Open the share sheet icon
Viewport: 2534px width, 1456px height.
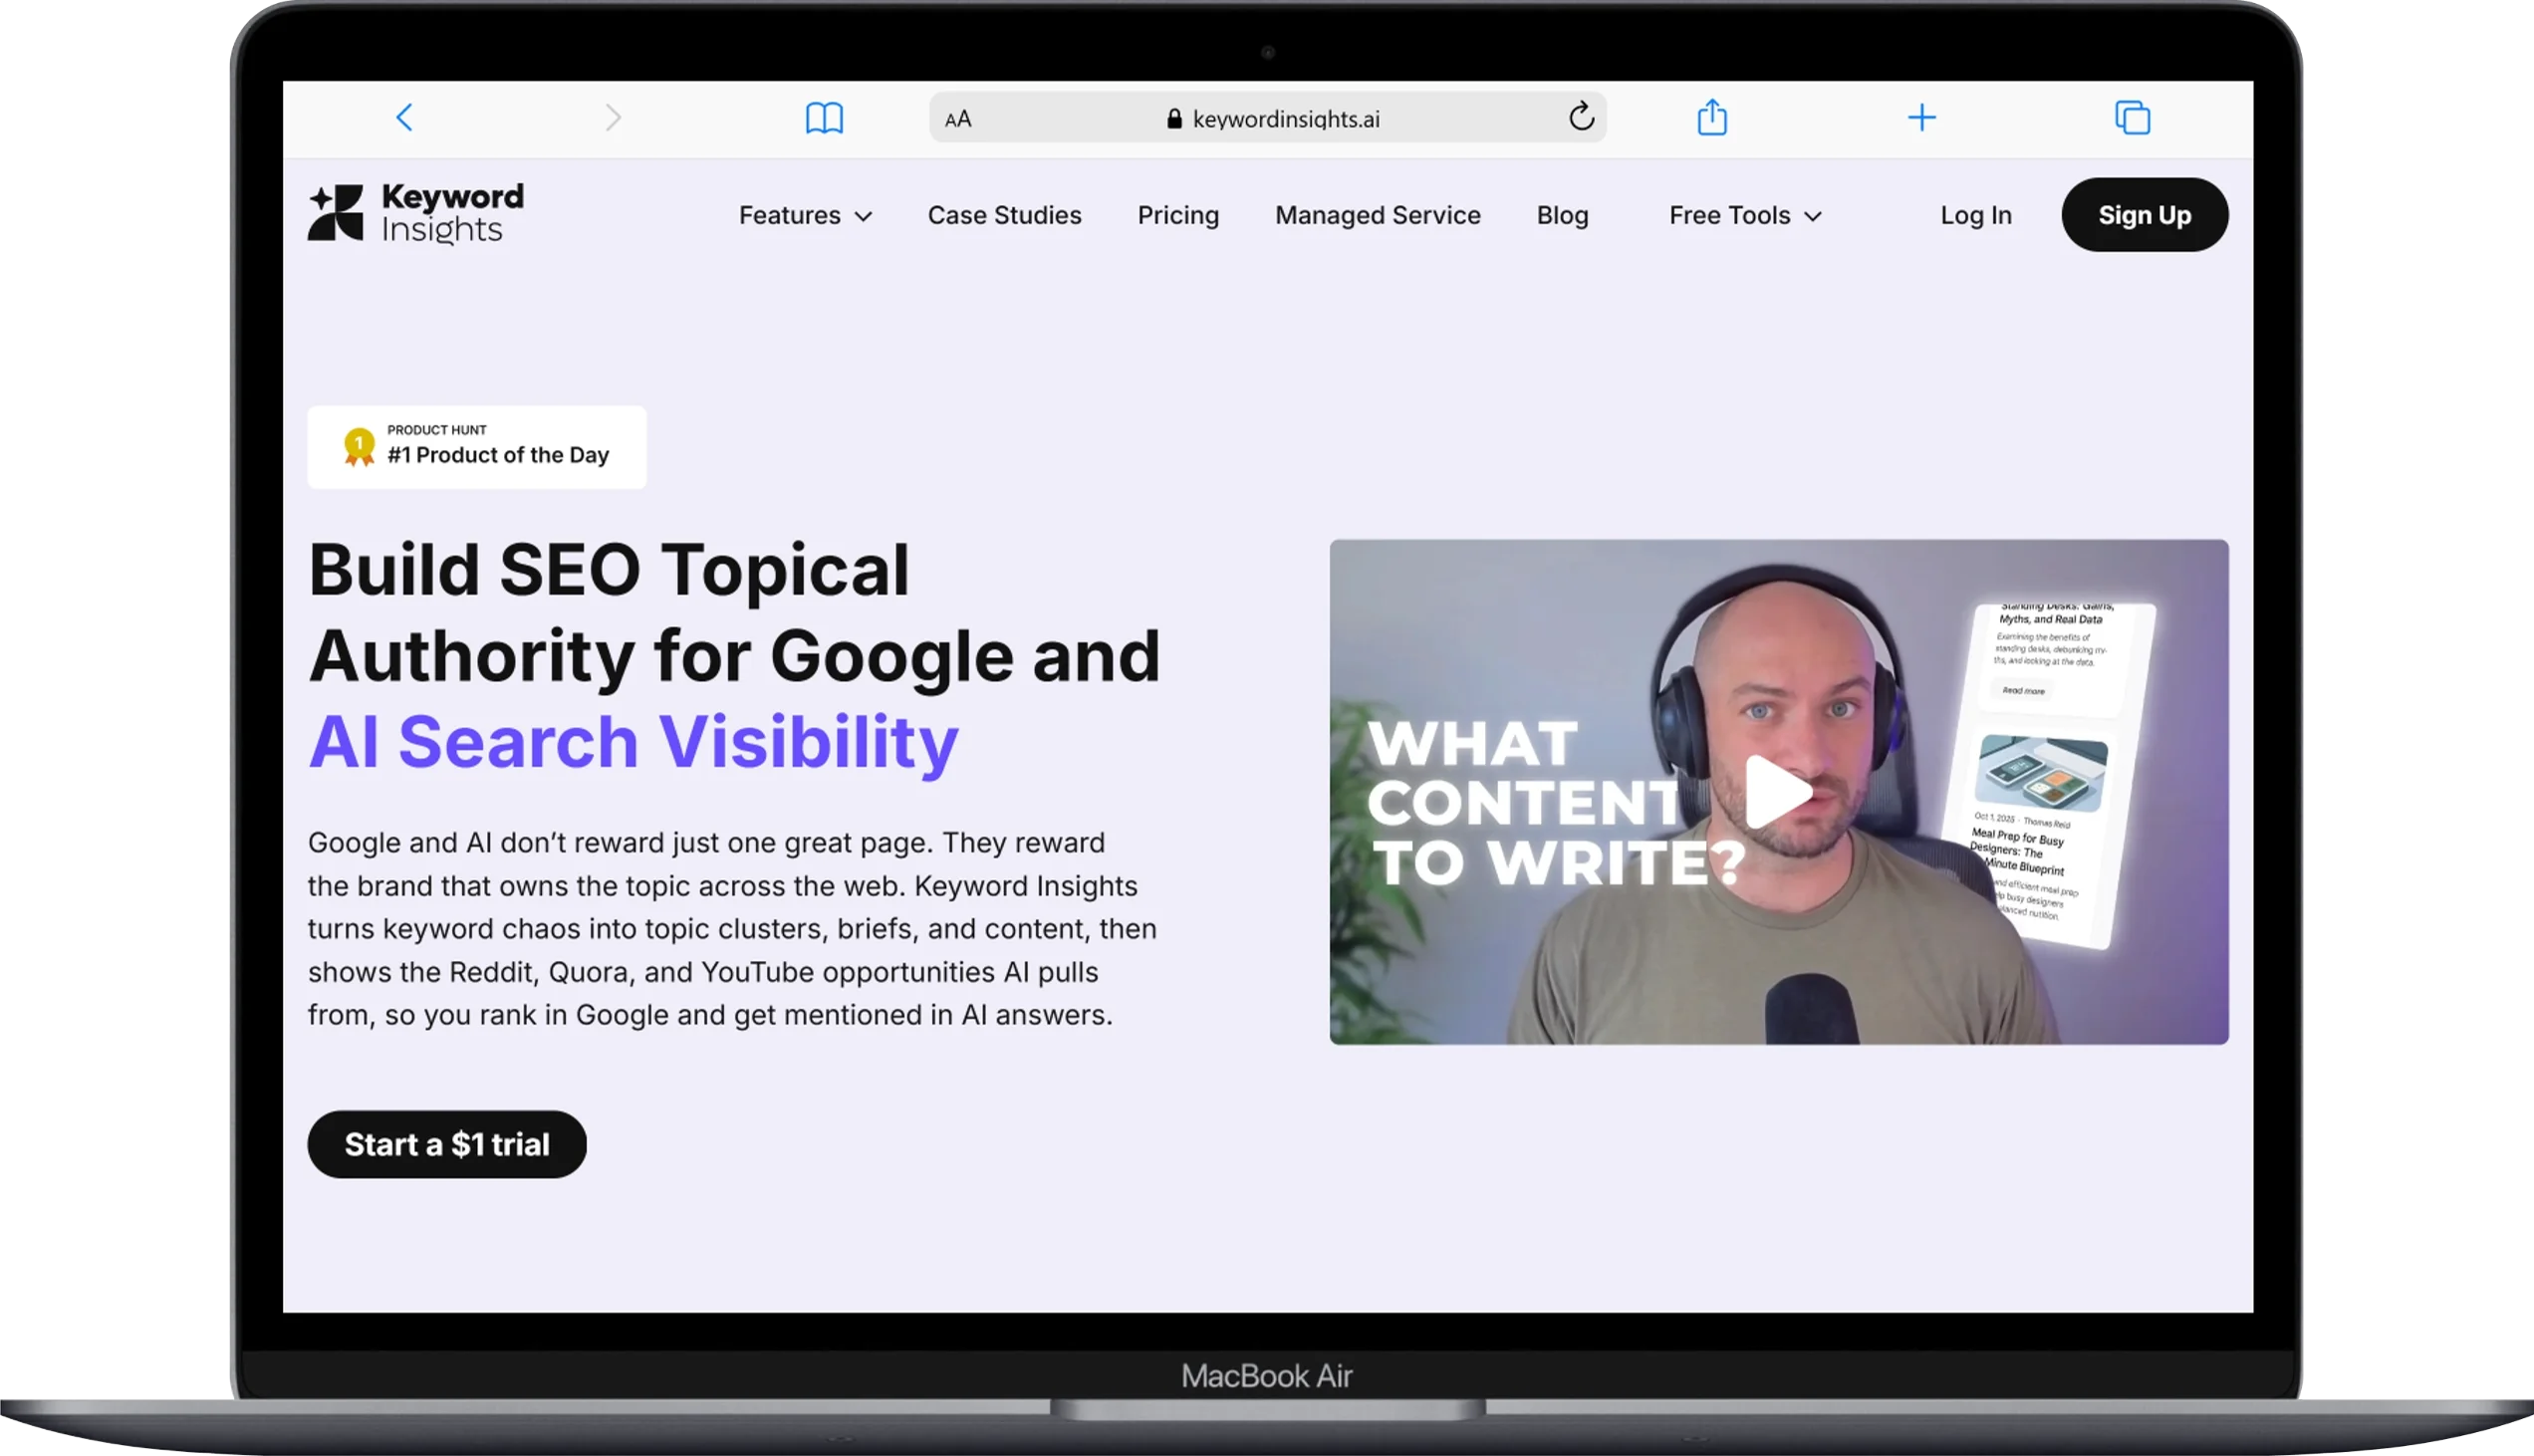click(x=1712, y=117)
